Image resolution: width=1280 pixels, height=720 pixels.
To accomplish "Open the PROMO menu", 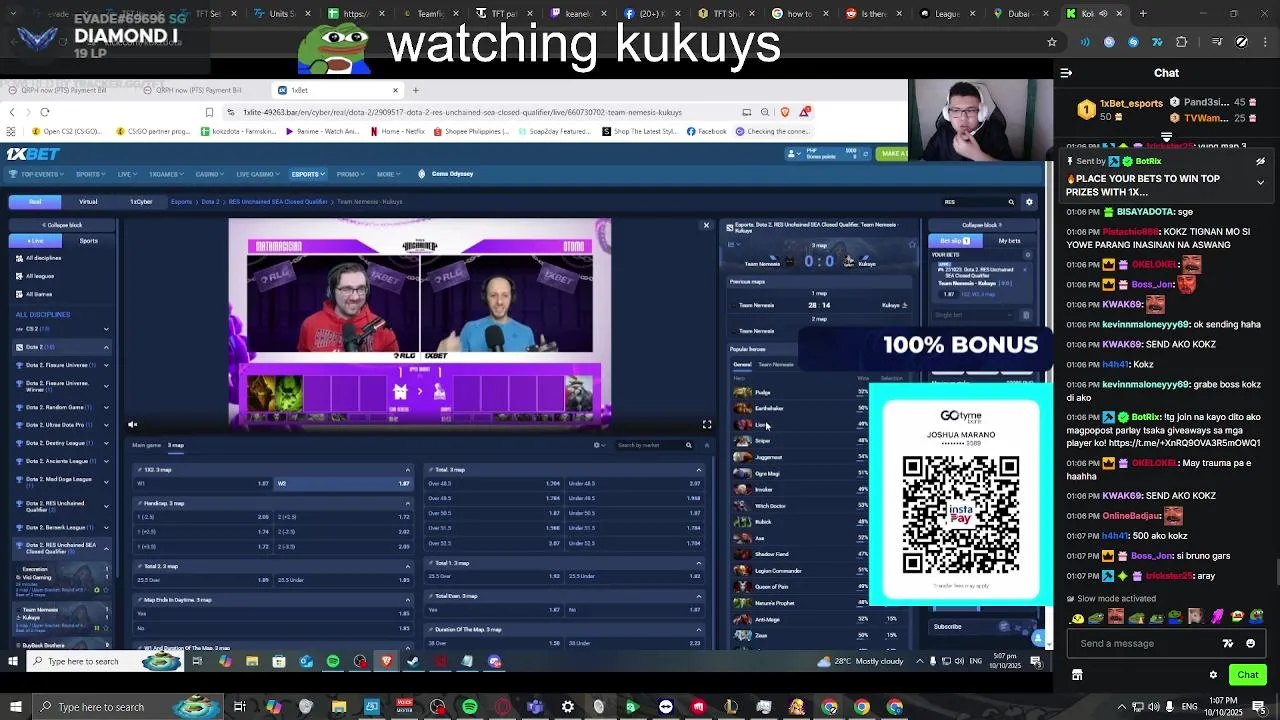I will pyautogui.click(x=349, y=174).
